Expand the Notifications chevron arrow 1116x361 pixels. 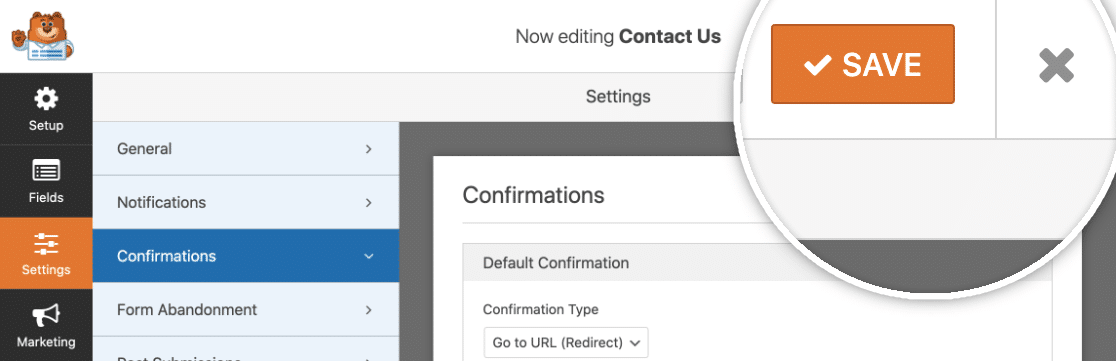pos(369,203)
